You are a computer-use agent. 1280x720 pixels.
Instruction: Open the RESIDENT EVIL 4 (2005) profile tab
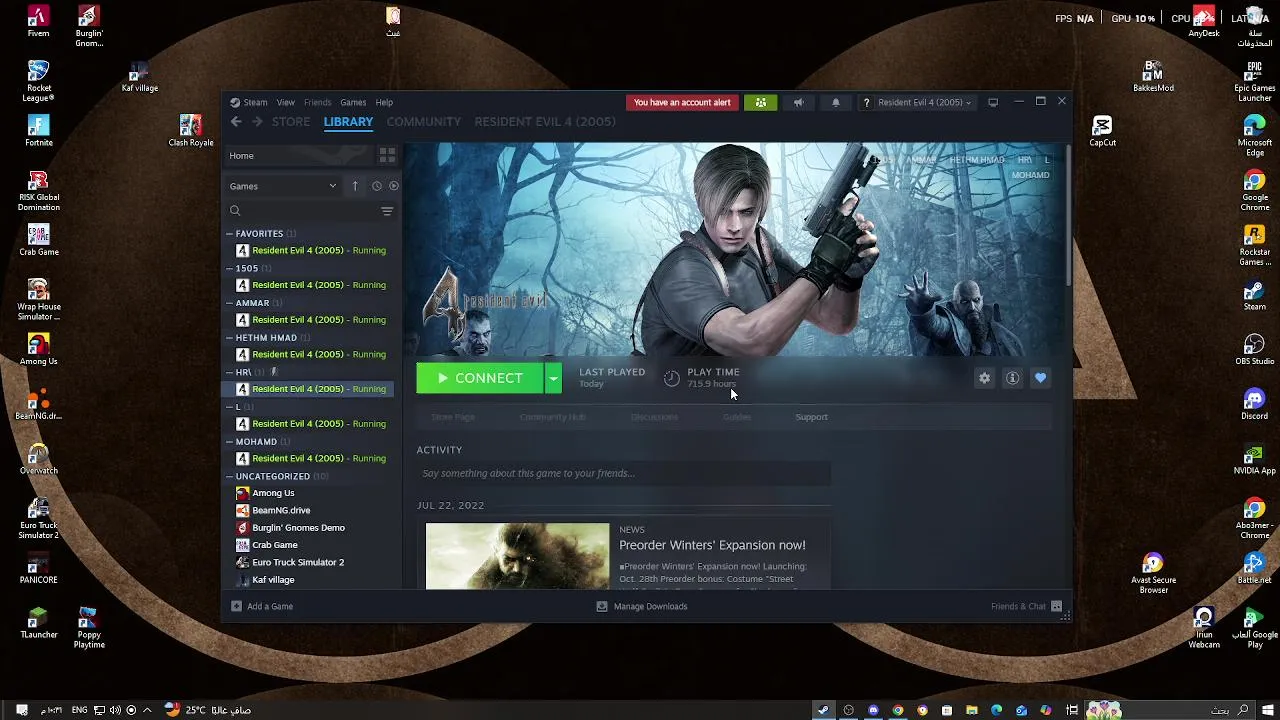[x=545, y=122]
